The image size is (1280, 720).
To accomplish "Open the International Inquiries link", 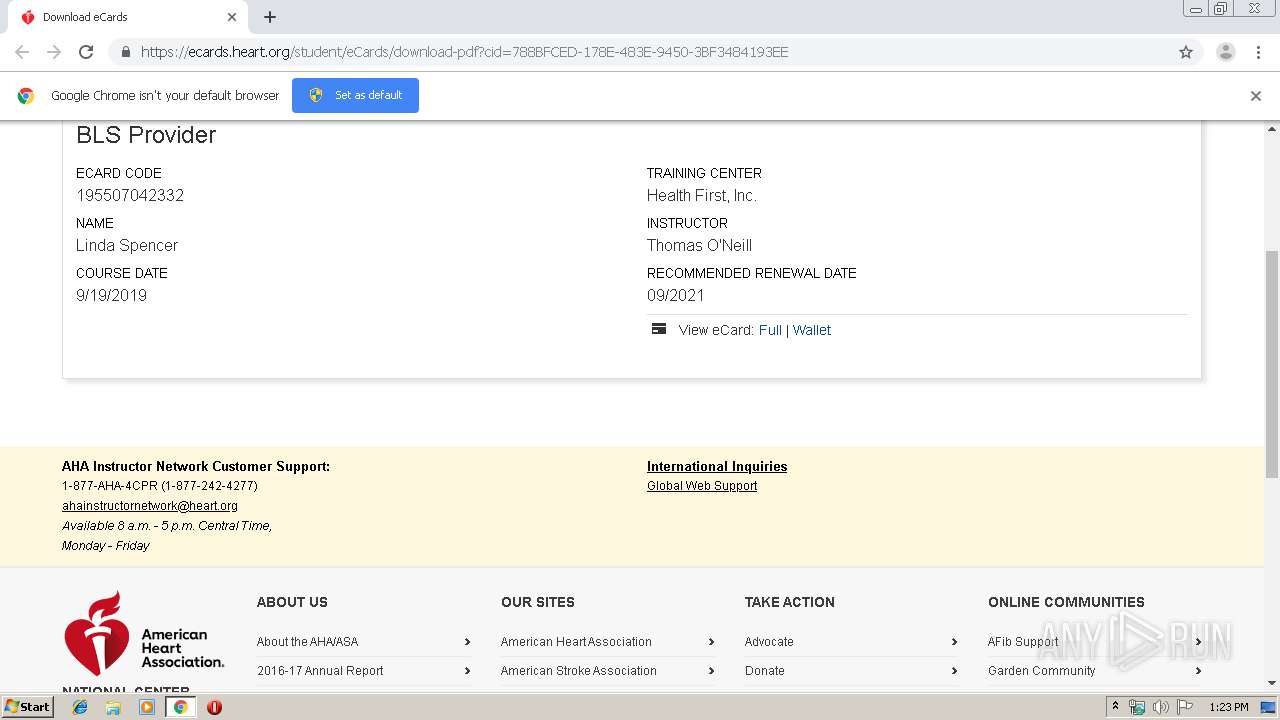I will (717, 466).
